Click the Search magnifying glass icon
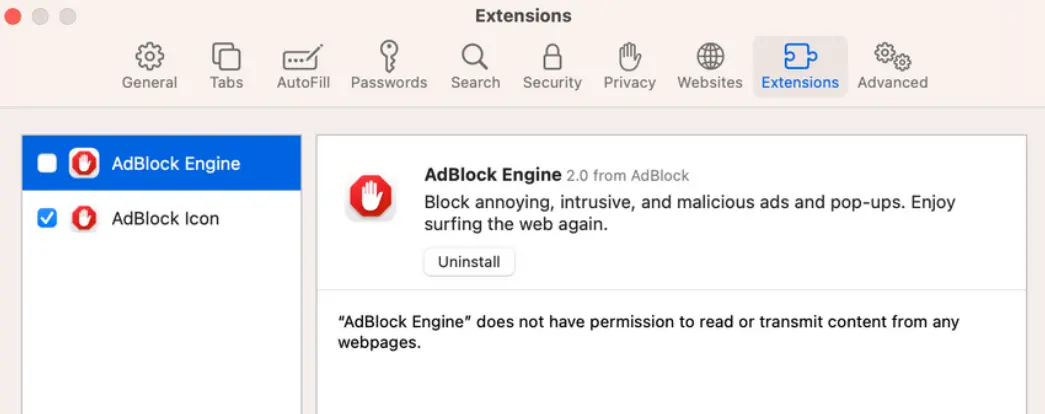The width and height of the screenshot is (1045, 414). [475, 56]
